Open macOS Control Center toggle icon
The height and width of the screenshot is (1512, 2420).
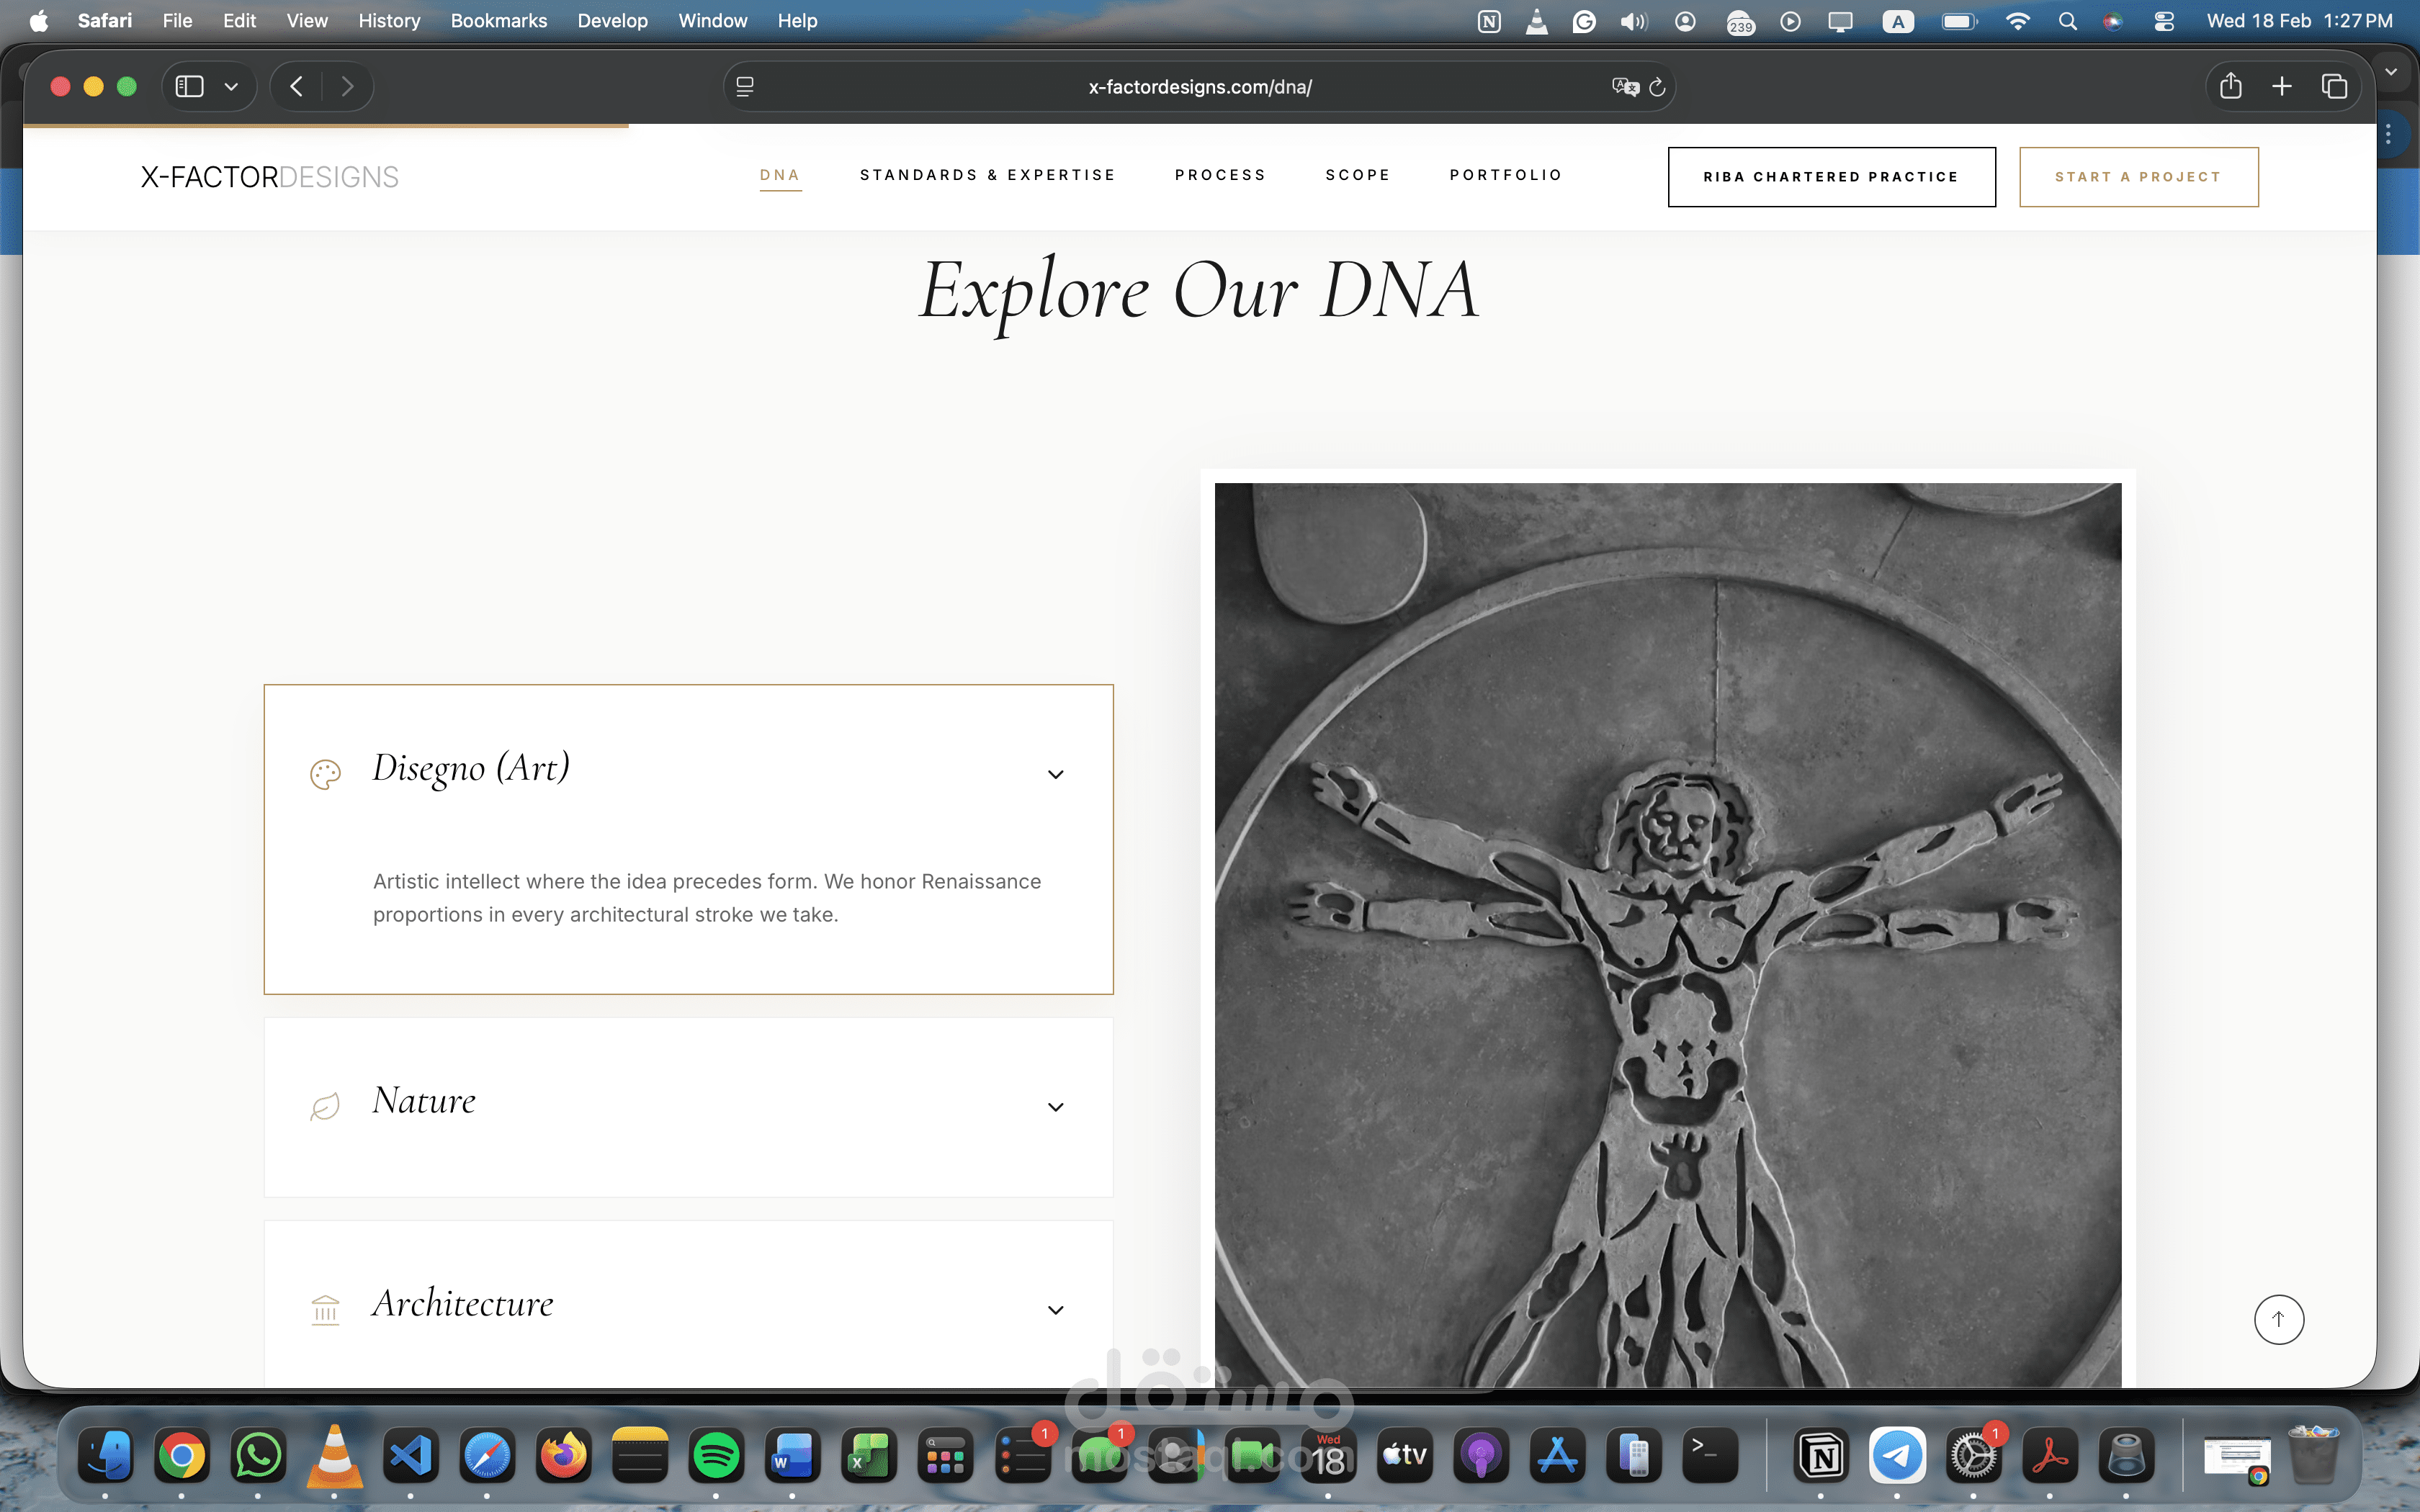tap(2164, 21)
